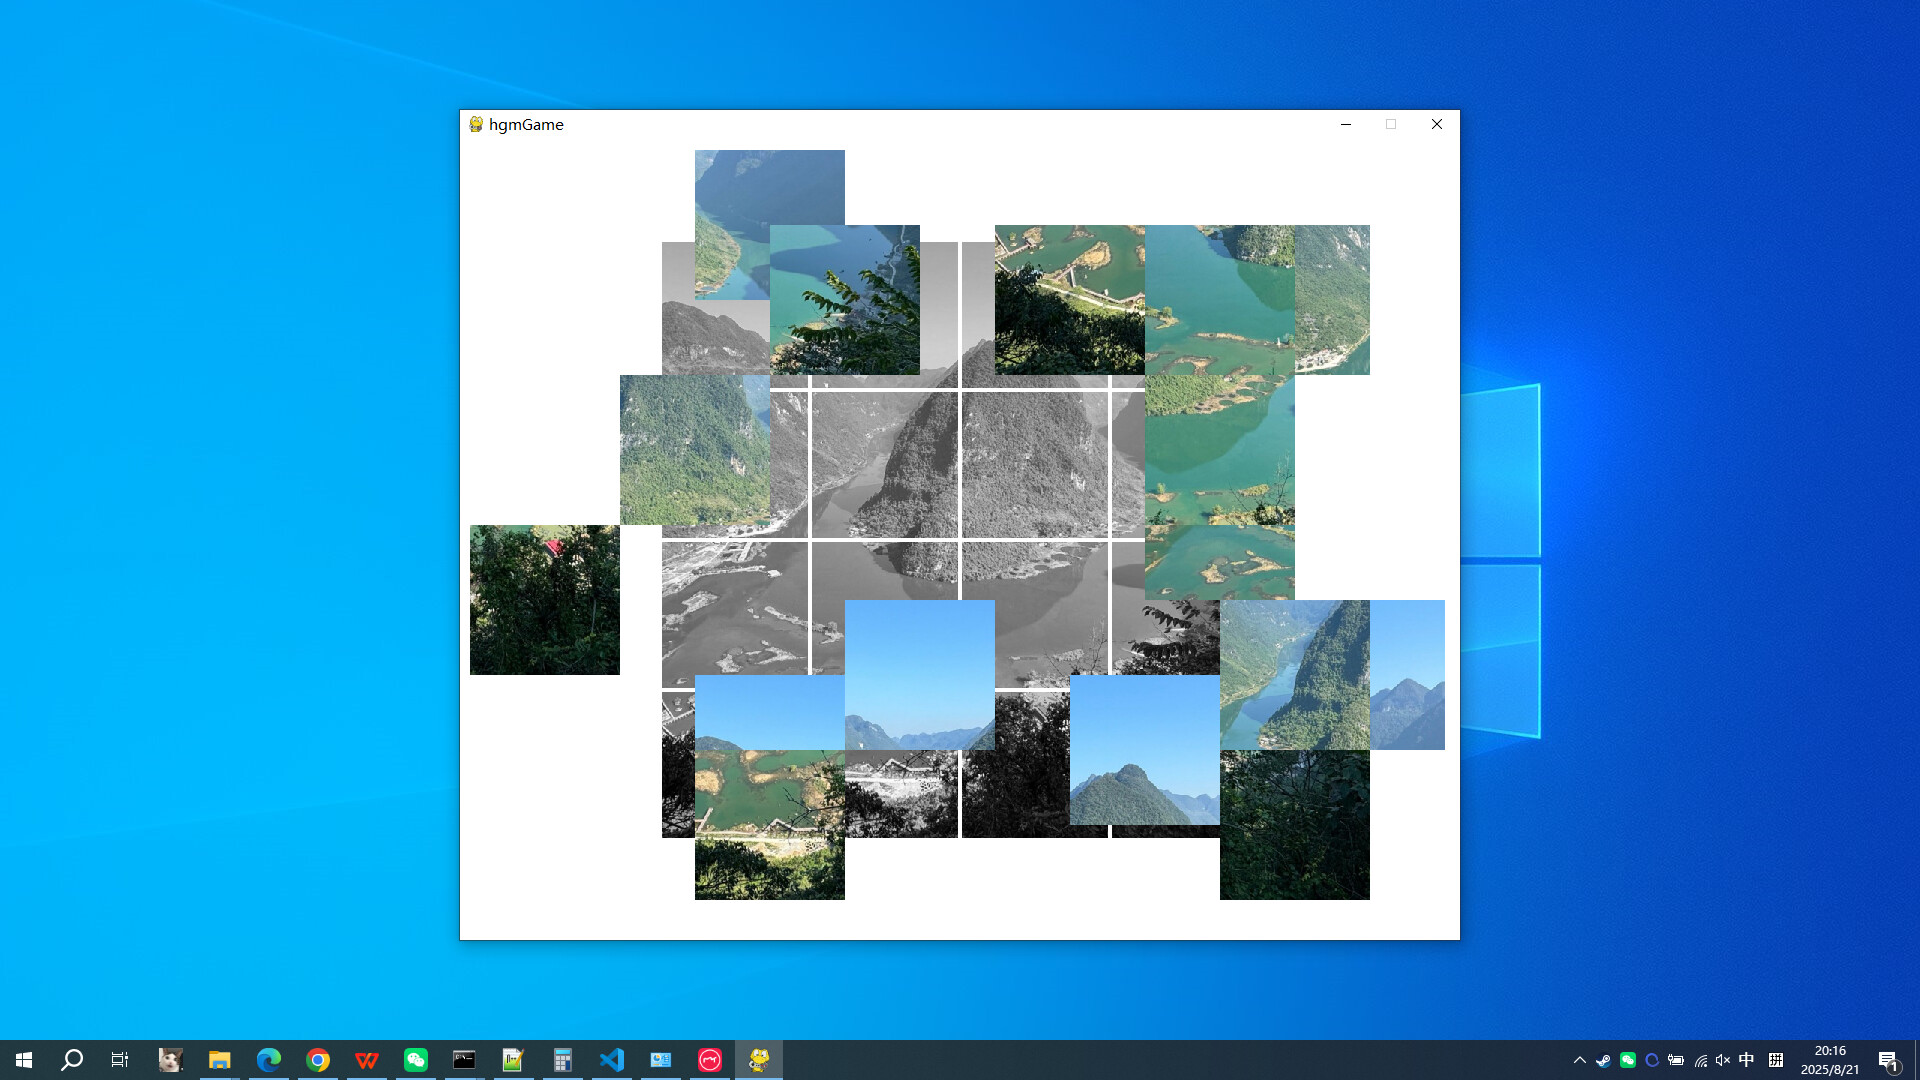Focus the running hgmGame via its taskbar icon
This screenshot has height=1080, width=1920.
tap(759, 1059)
